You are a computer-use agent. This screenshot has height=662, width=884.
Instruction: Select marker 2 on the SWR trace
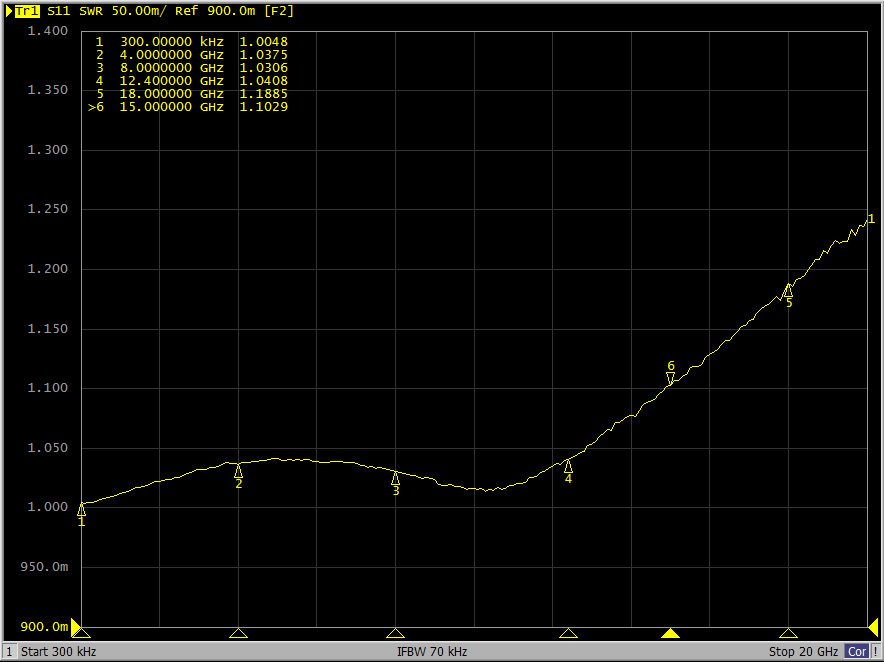(x=238, y=471)
